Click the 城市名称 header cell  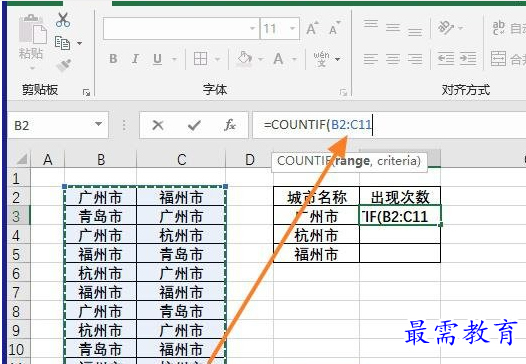pyautogui.click(x=316, y=197)
